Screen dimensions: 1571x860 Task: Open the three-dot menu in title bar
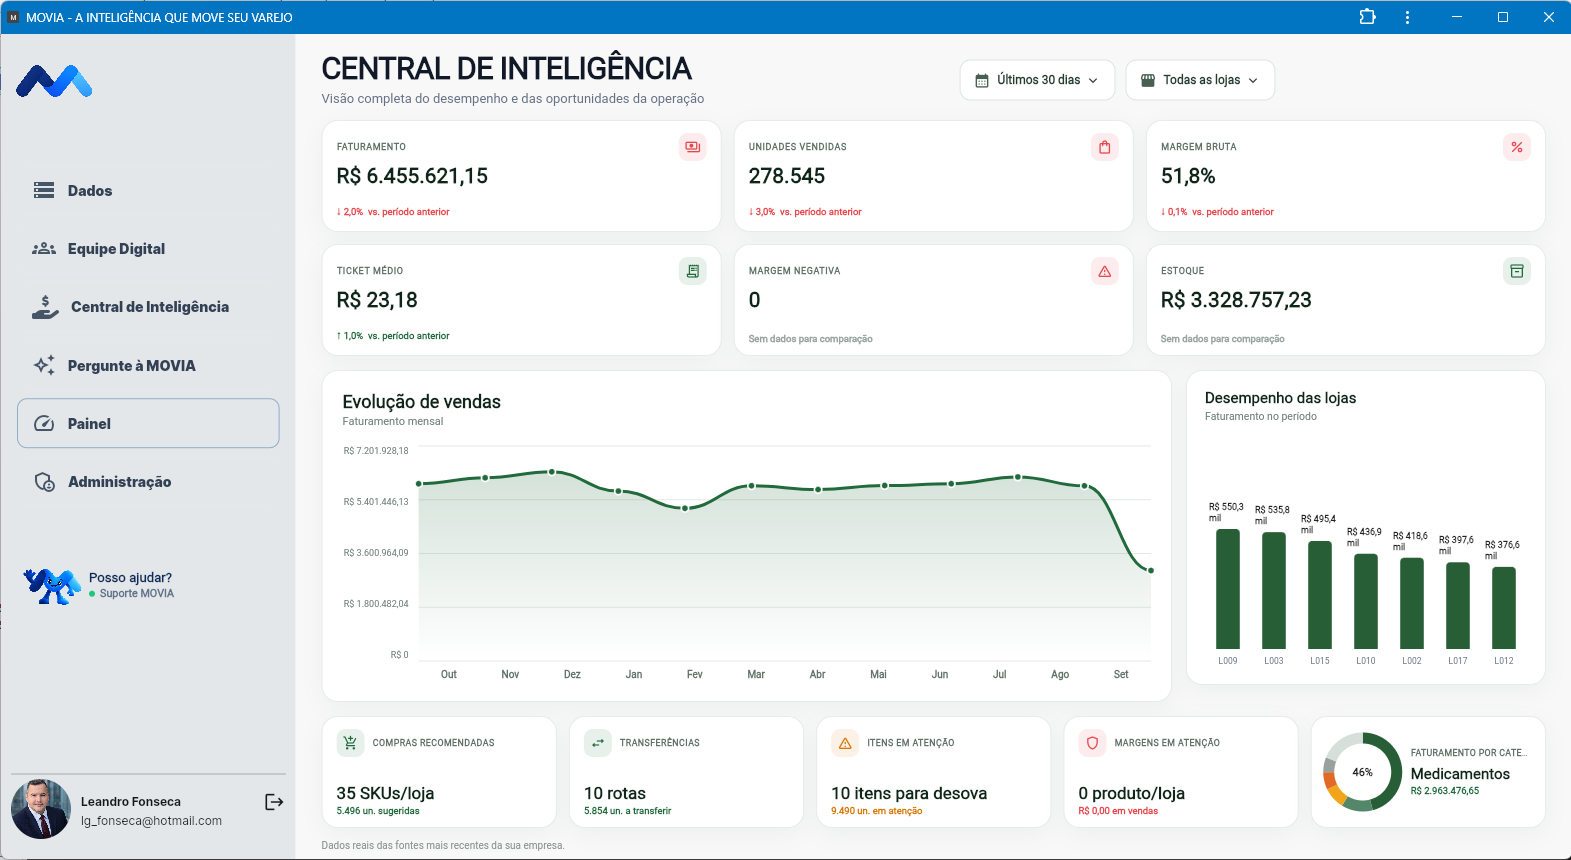click(x=1407, y=17)
